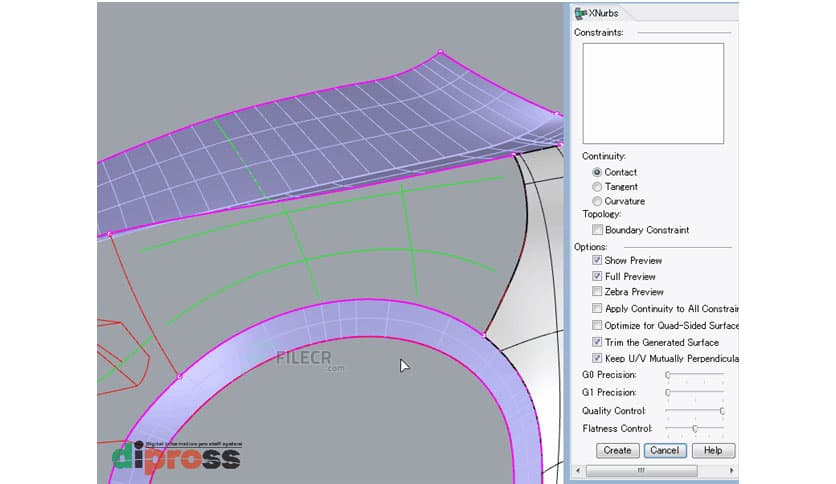Click the wheel arch flange surface
This screenshot has height=484, width=836.
pyautogui.click(x=368, y=318)
